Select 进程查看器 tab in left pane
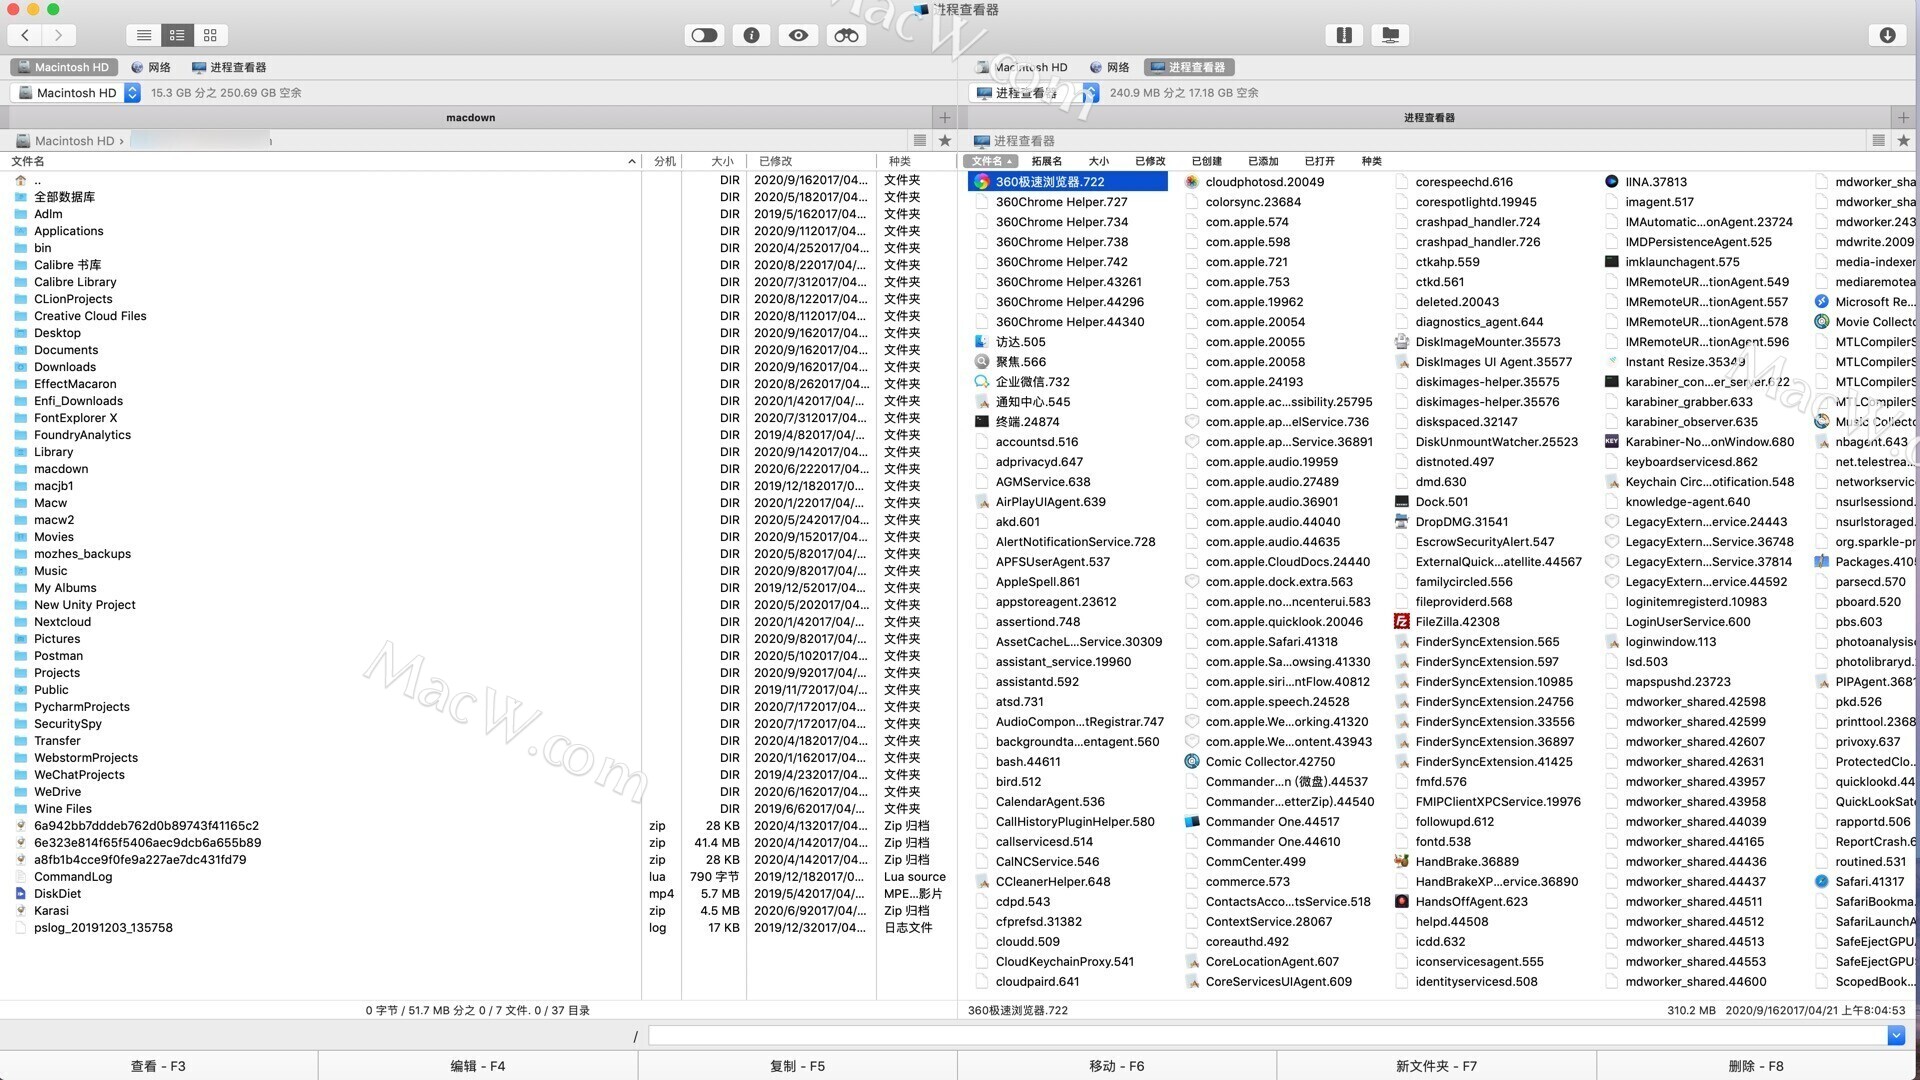Viewport: 1920px width, 1080px height. coord(229,67)
